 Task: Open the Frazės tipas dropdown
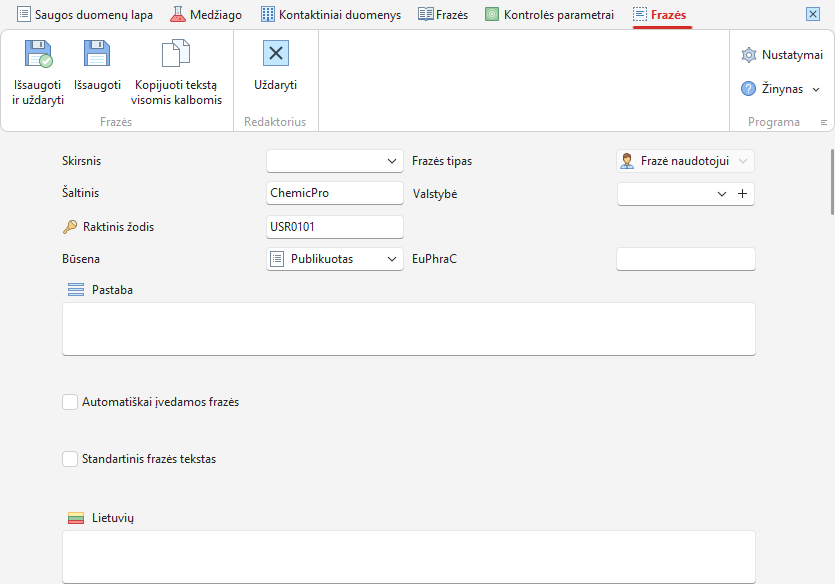(x=685, y=161)
